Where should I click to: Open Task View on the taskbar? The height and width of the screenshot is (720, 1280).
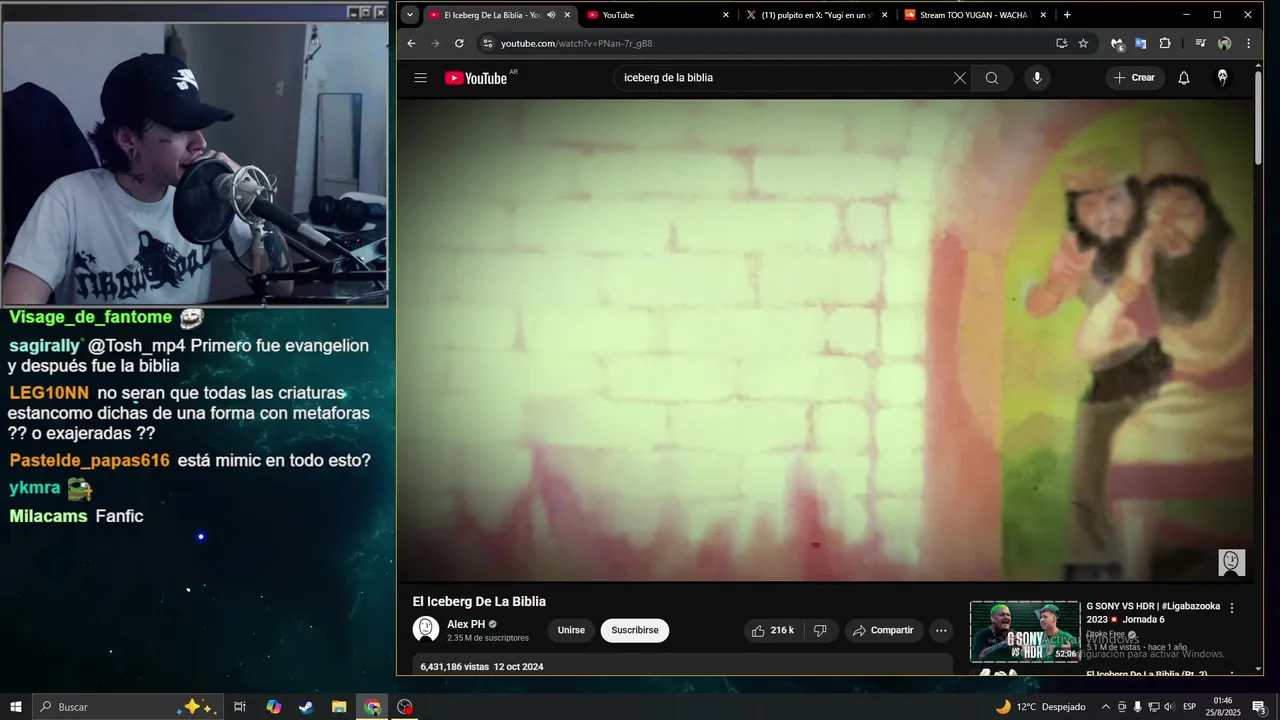[x=240, y=707]
